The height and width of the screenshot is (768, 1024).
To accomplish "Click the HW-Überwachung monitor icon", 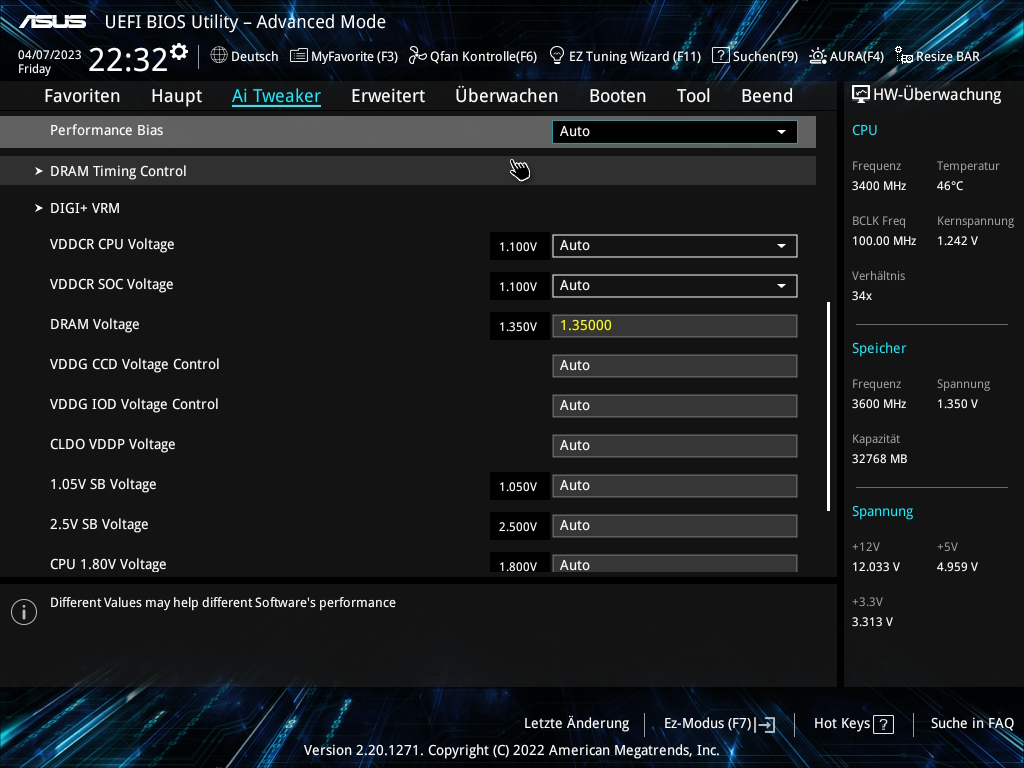I will 861,95.
